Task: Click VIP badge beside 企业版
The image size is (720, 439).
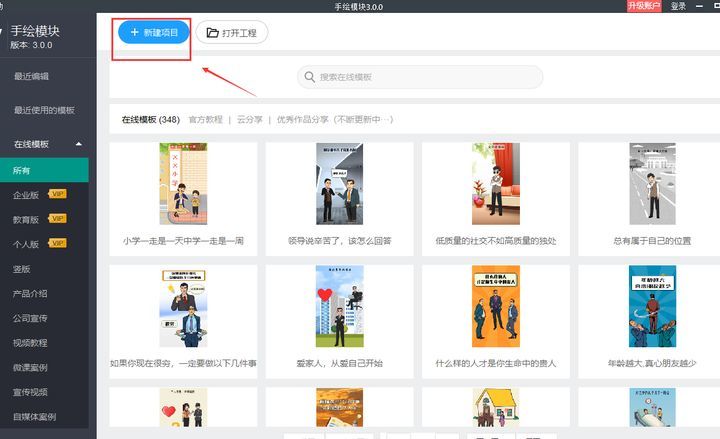Action: click(x=58, y=194)
